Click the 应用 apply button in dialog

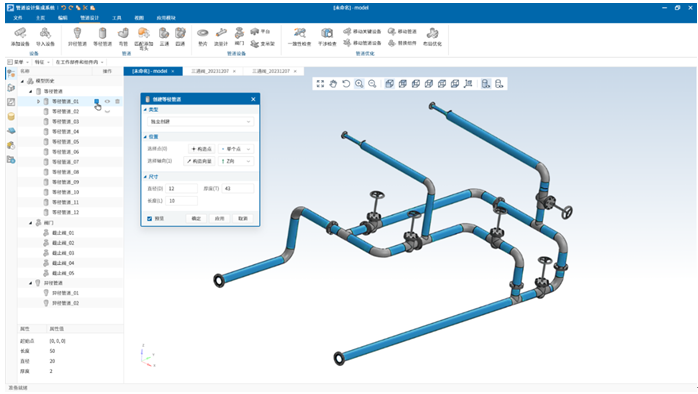click(x=219, y=219)
